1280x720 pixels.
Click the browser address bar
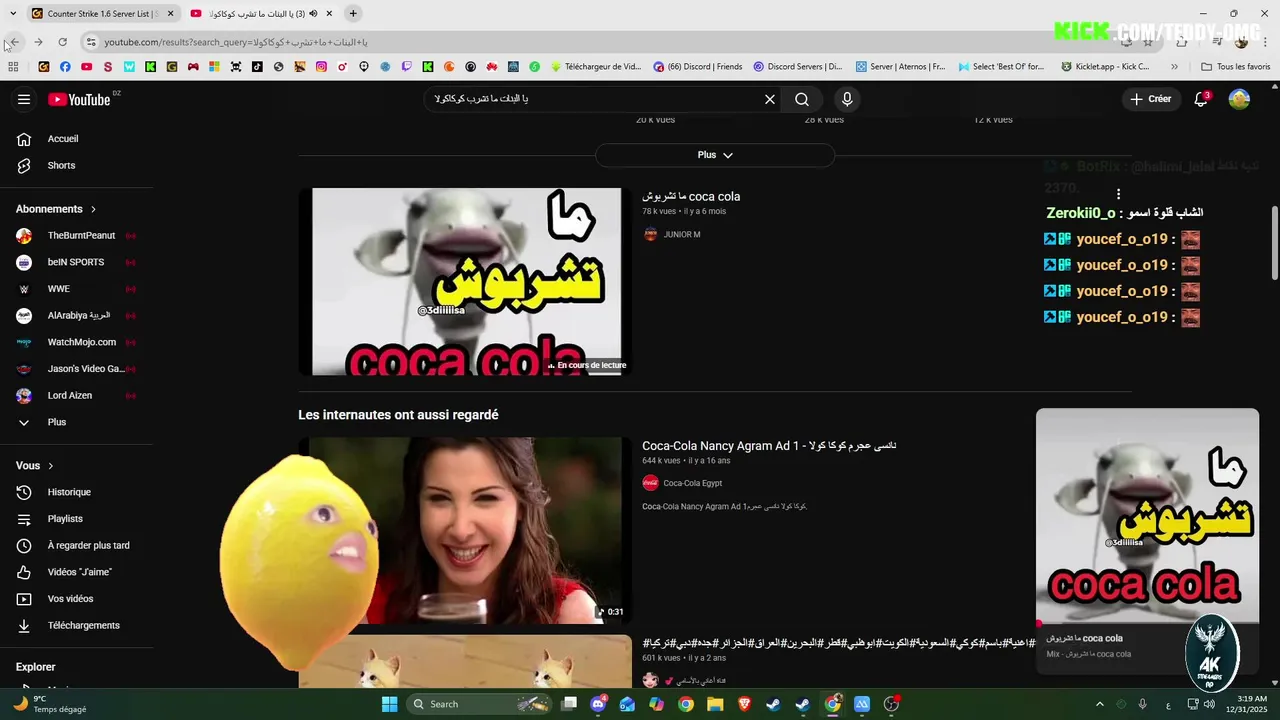coord(600,42)
